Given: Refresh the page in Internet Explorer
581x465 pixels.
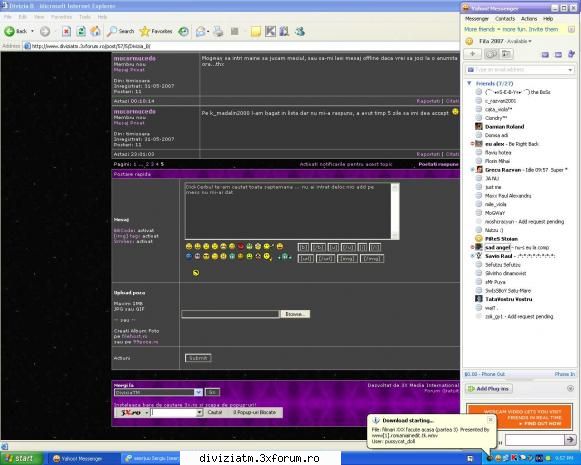Looking at the screenshot, I should click(x=81, y=31).
